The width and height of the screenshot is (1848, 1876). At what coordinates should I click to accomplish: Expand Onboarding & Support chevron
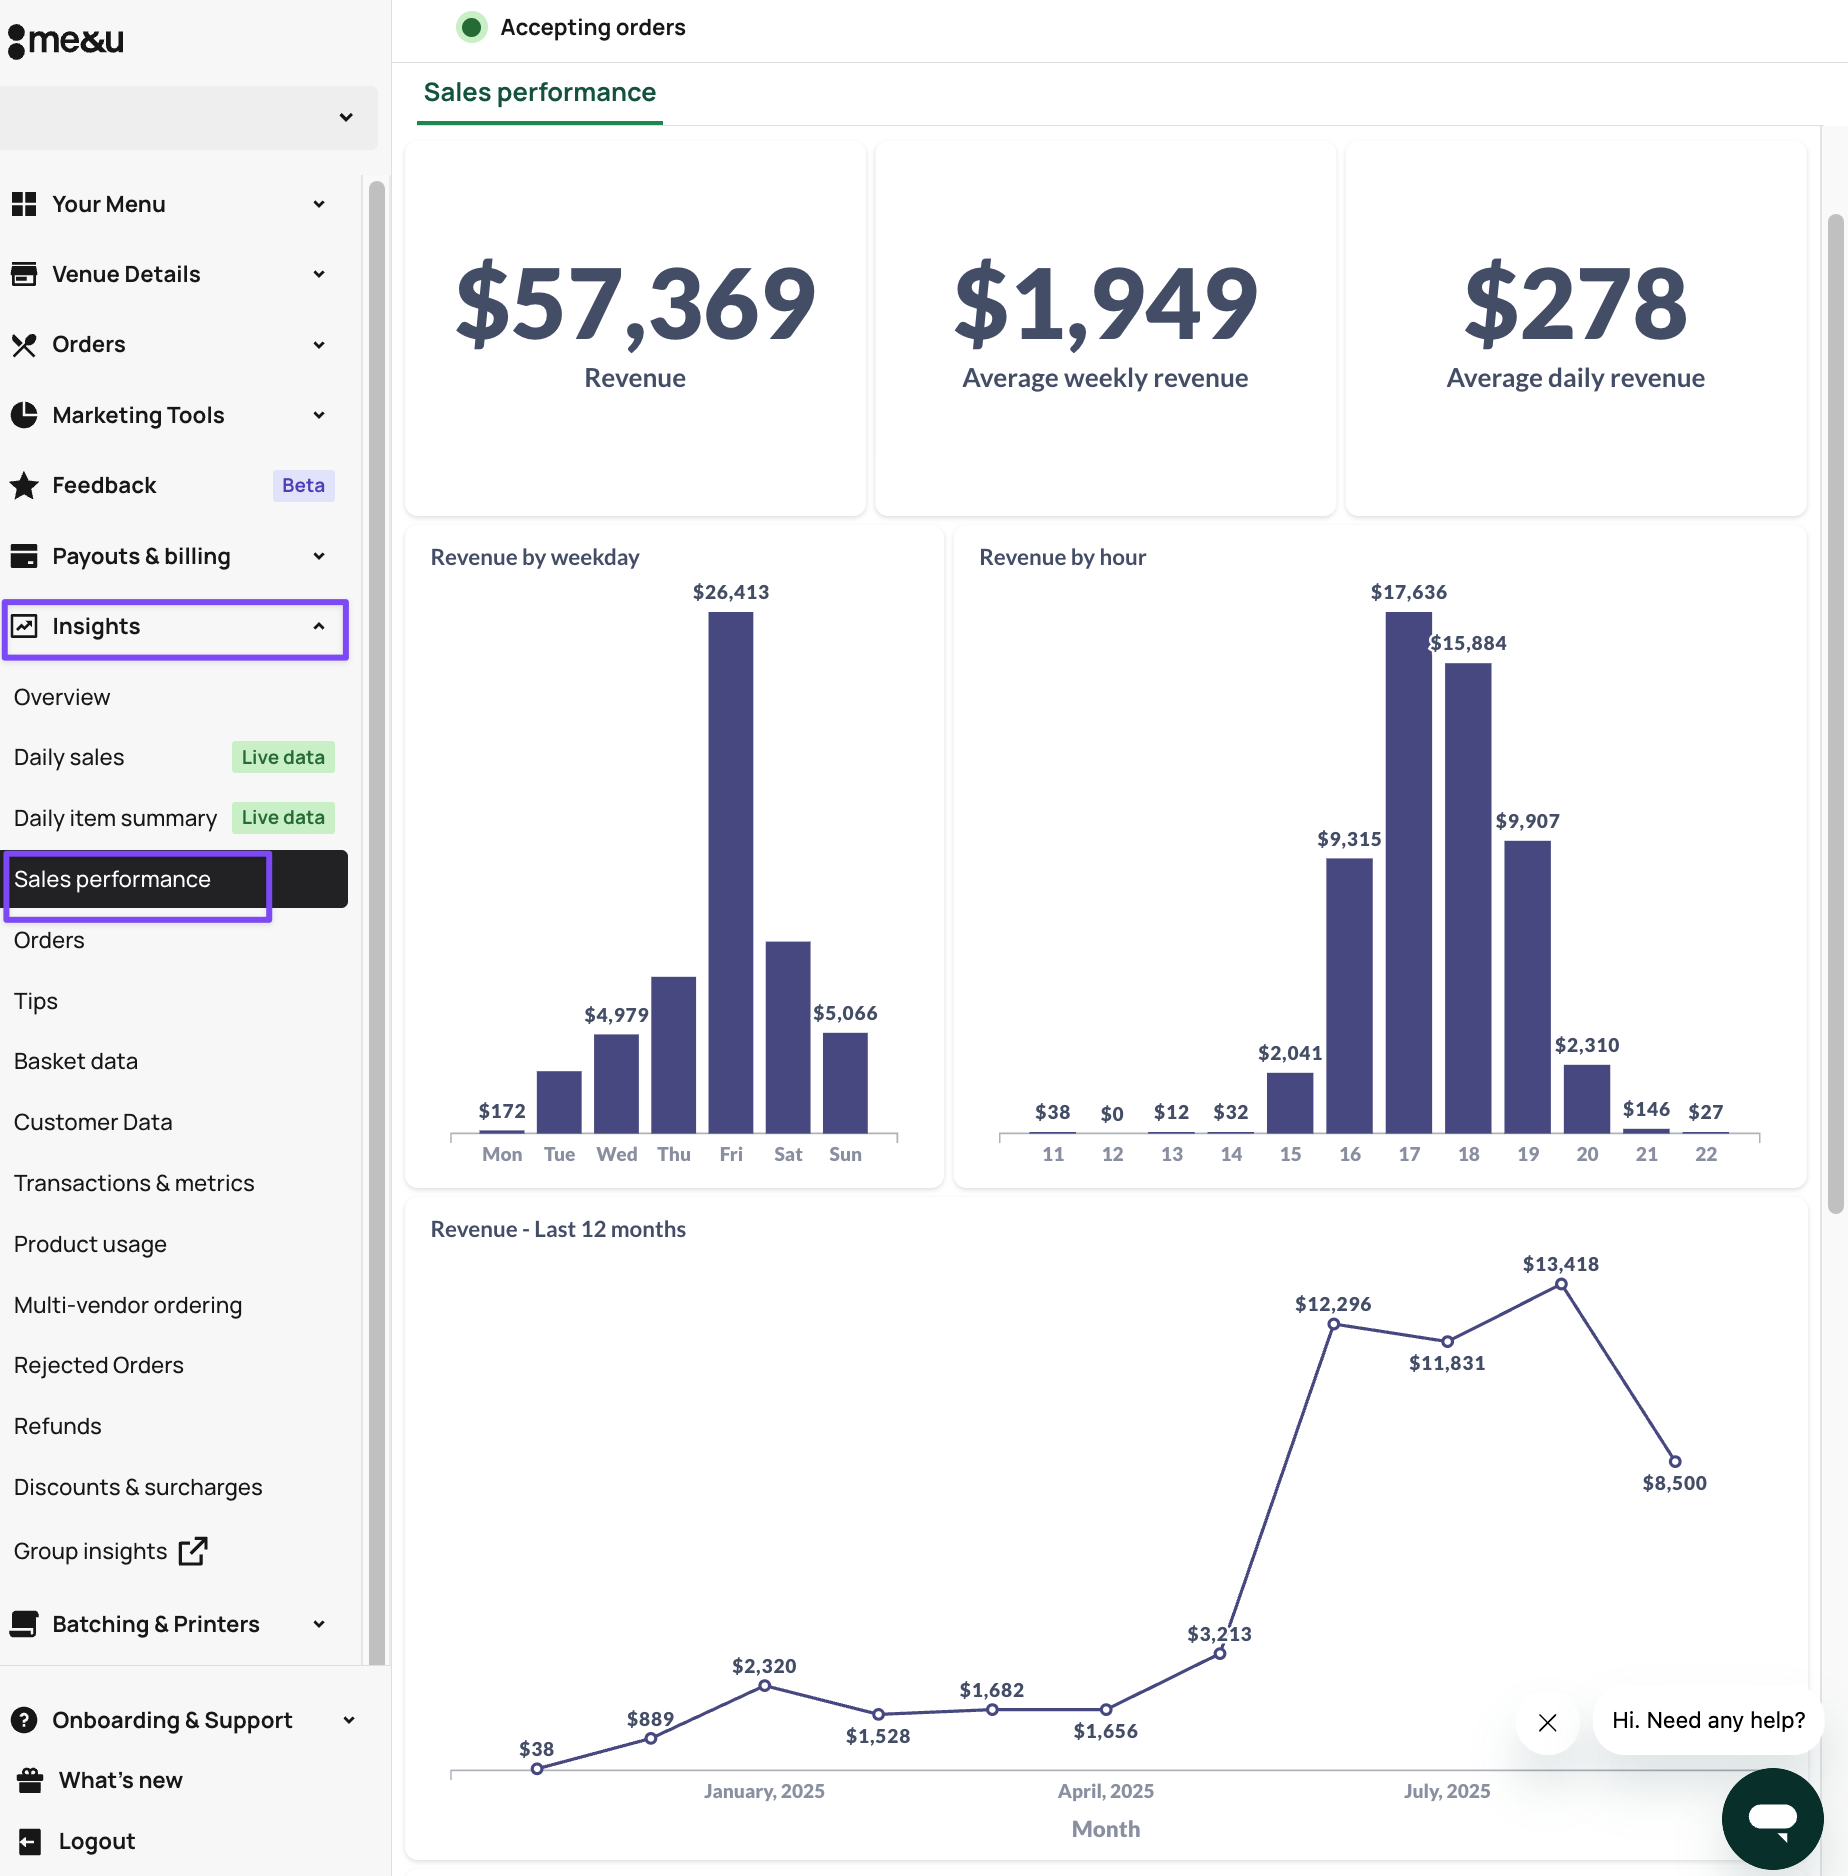tap(349, 1720)
